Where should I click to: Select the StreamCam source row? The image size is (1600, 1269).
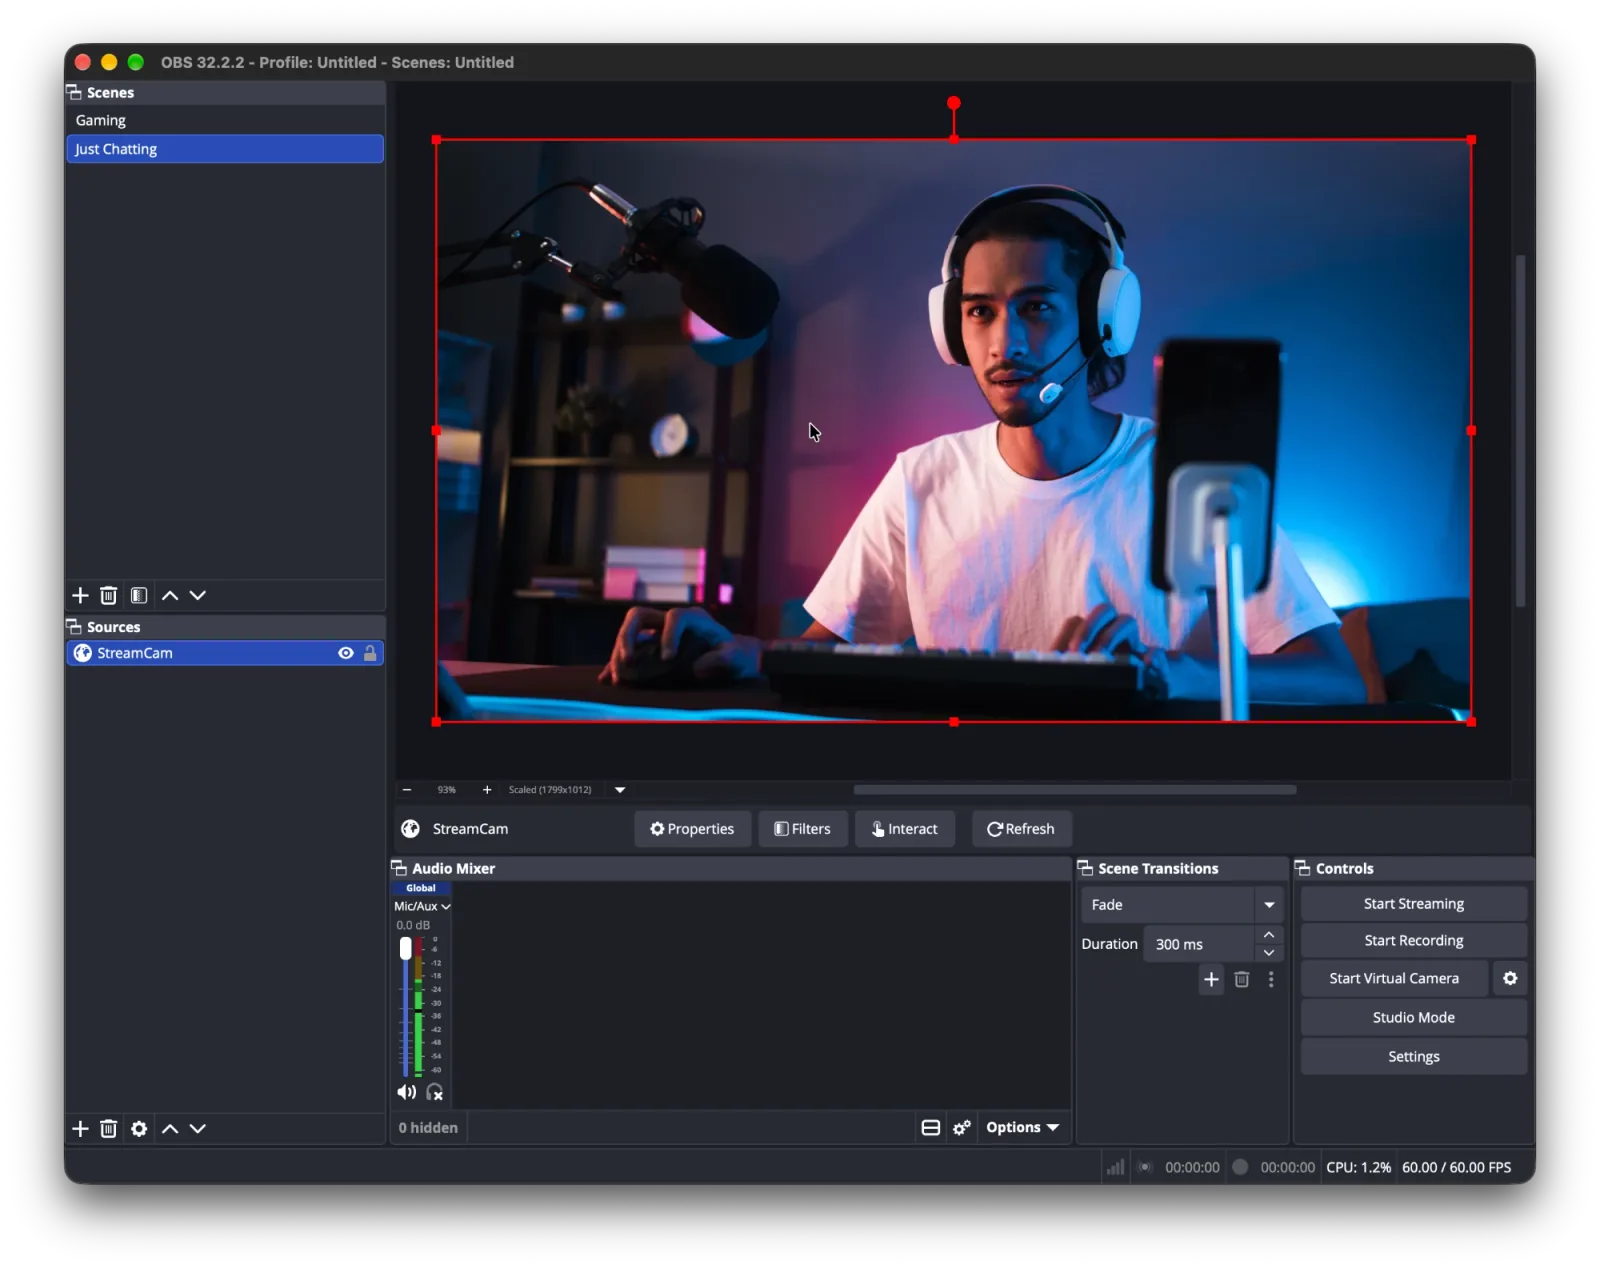(x=225, y=653)
